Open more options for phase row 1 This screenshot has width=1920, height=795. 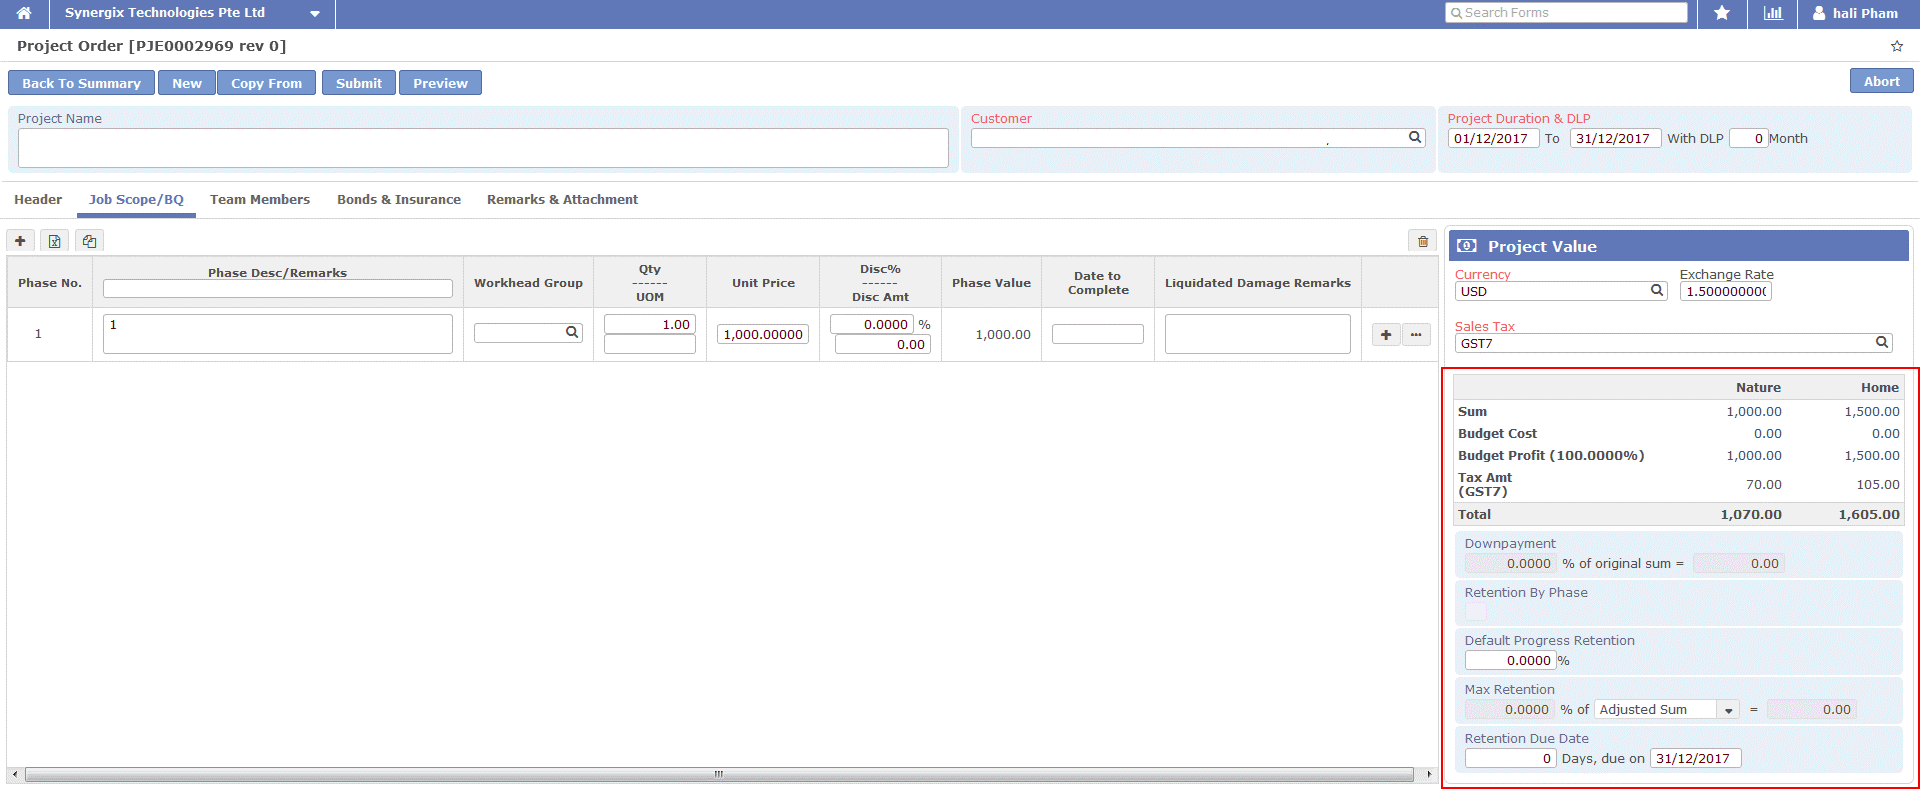1416,335
